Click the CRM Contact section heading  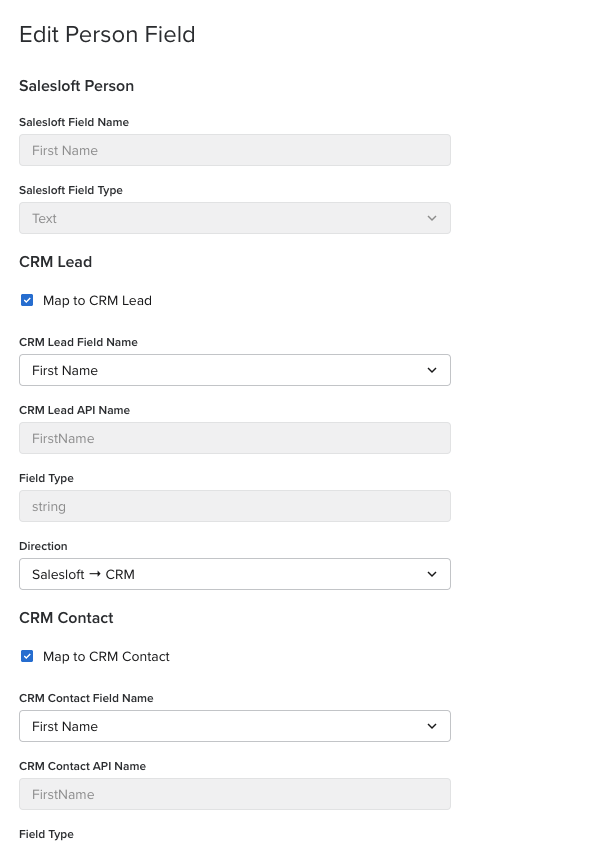click(x=66, y=618)
